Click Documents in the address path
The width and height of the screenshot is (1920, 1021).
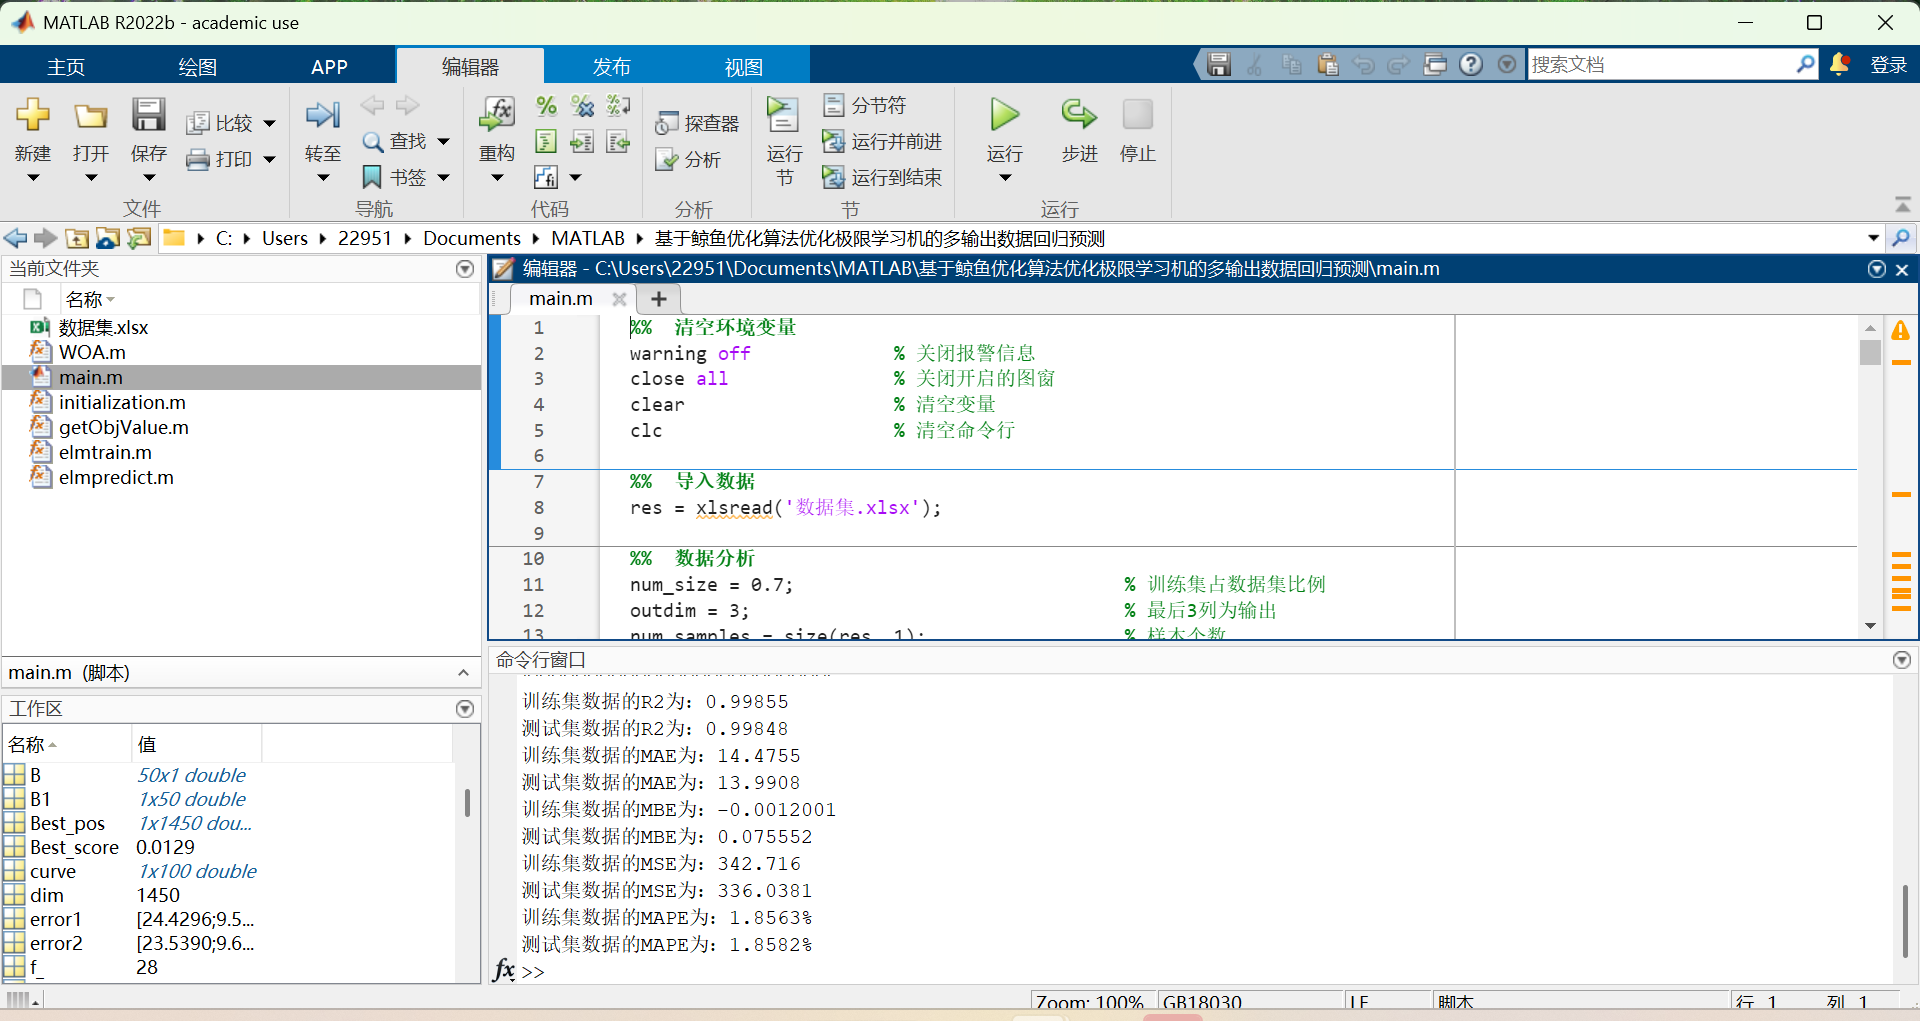pyautogui.click(x=472, y=238)
